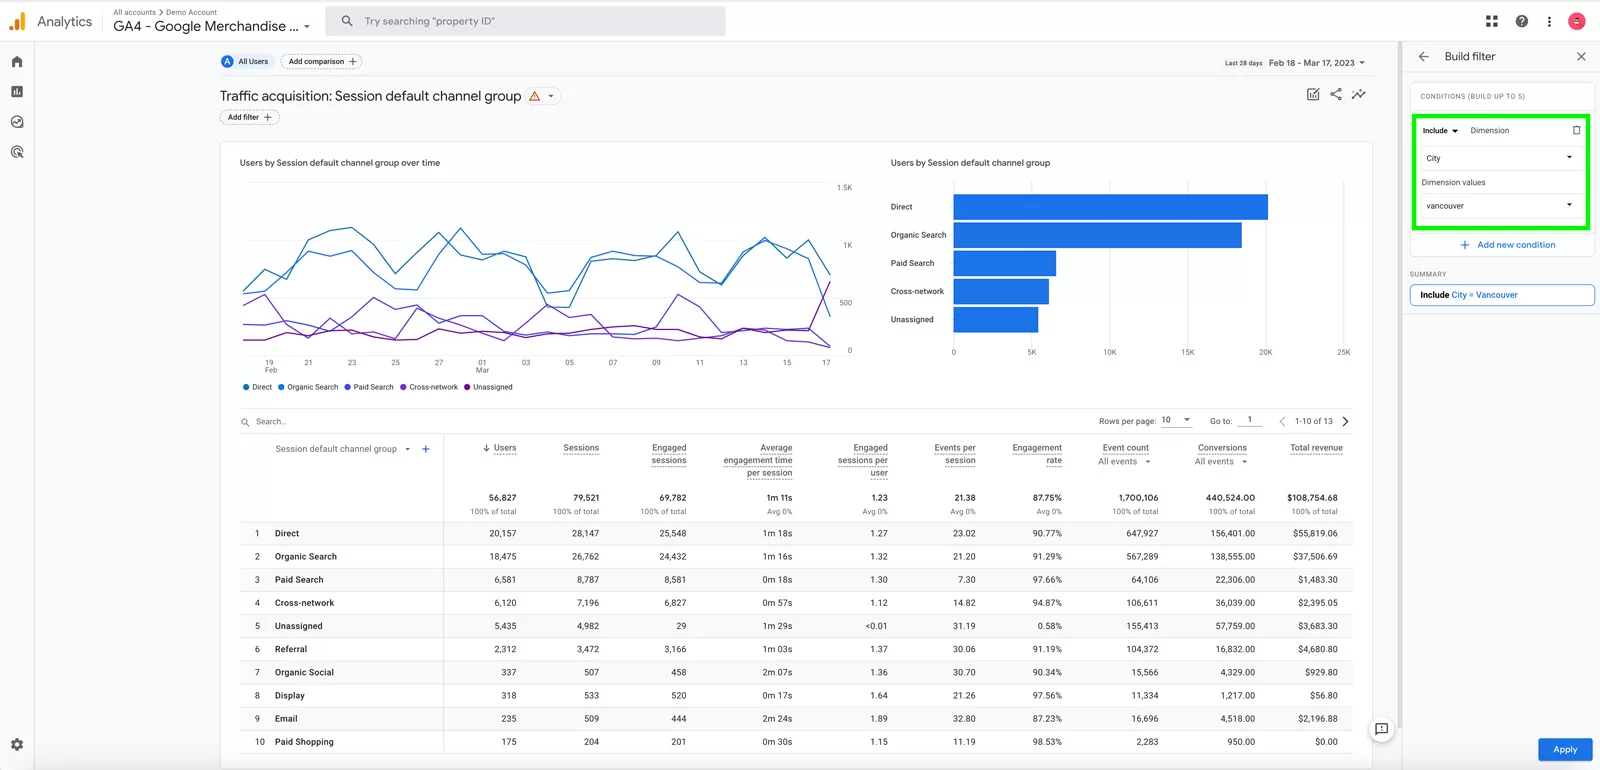The height and width of the screenshot is (770, 1600).
Task: Click the data warning triangle icon
Action: click(535, 96)
